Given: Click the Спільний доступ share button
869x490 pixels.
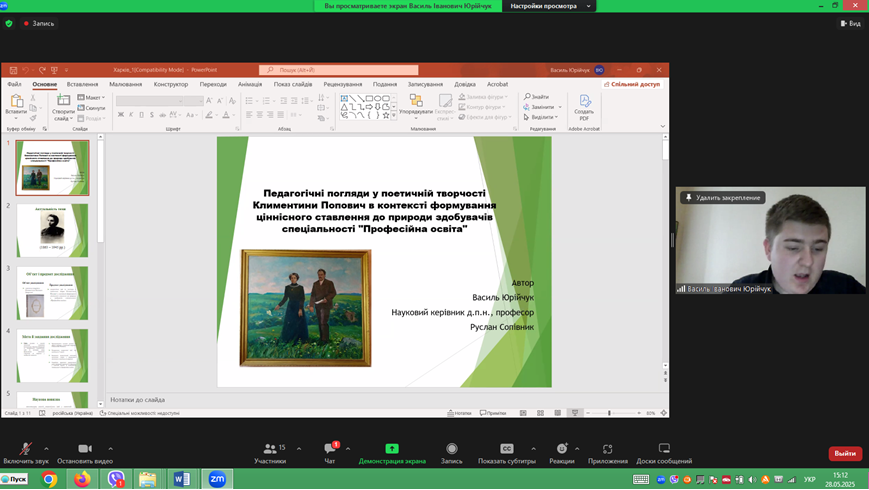Looking at the screenshot, I should 632,84.
